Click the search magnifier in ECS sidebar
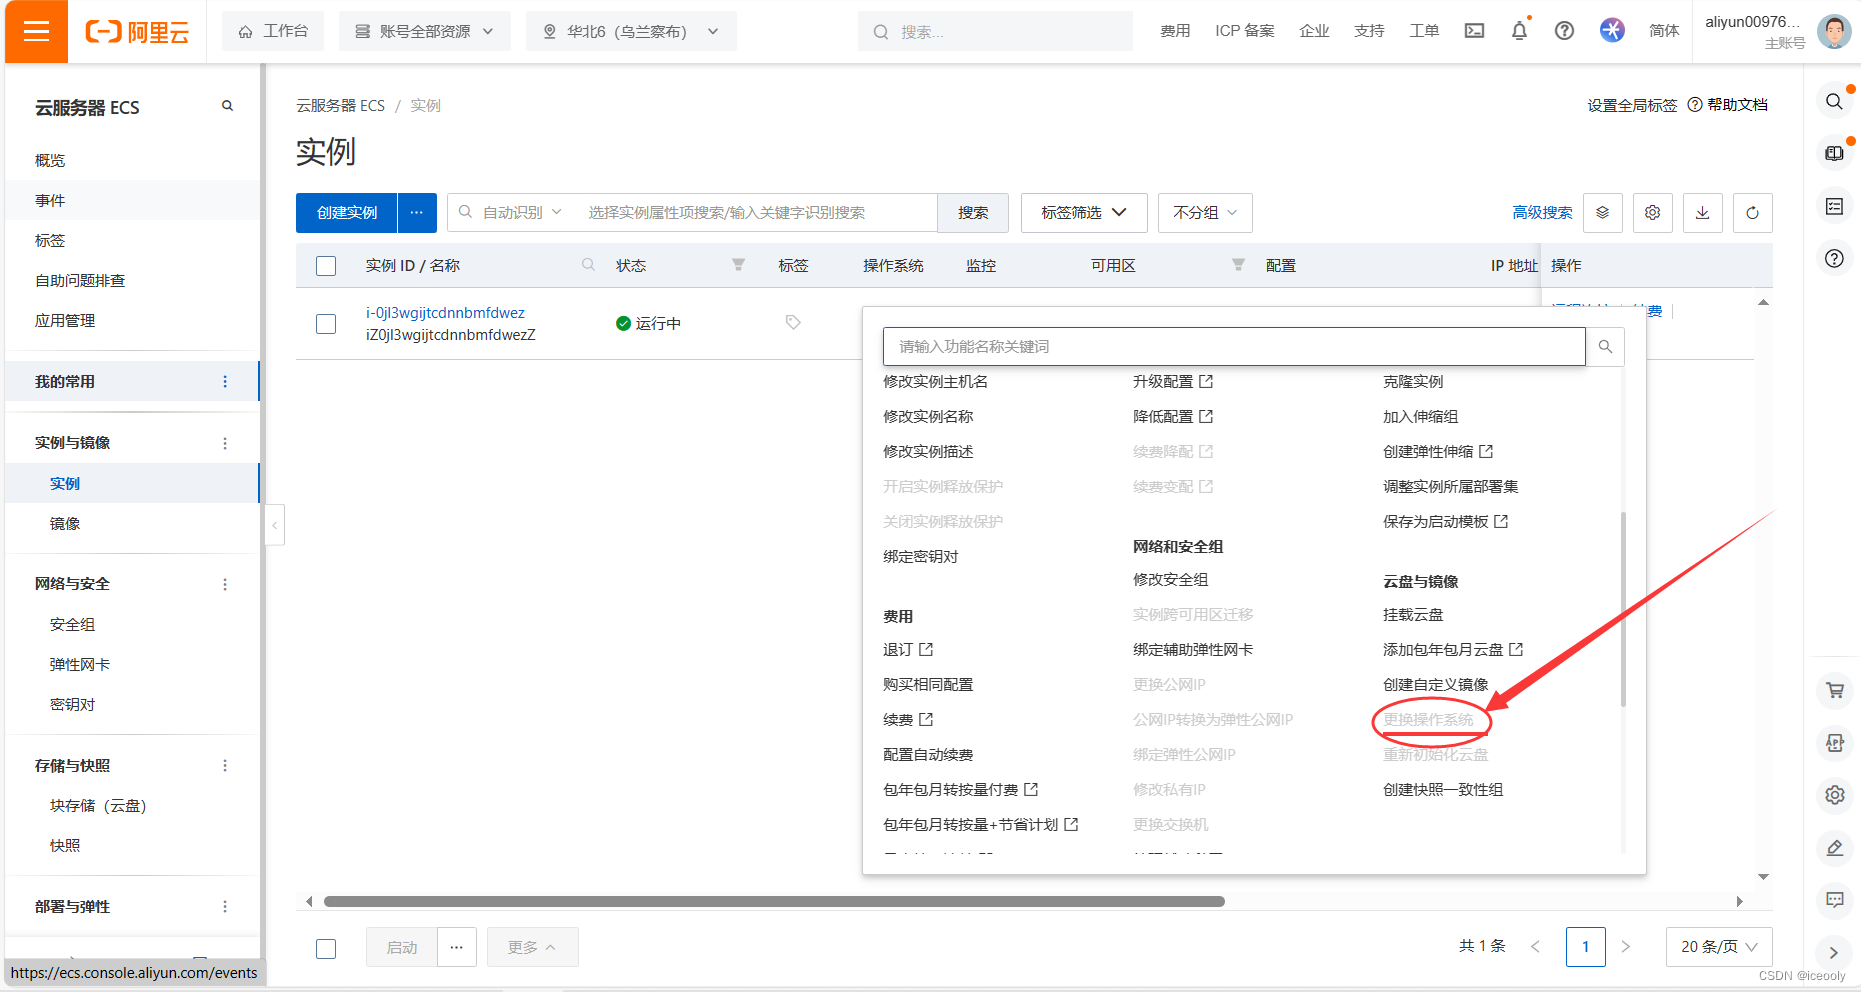The height and width of the screenshot is (992, 1861). 227,106
